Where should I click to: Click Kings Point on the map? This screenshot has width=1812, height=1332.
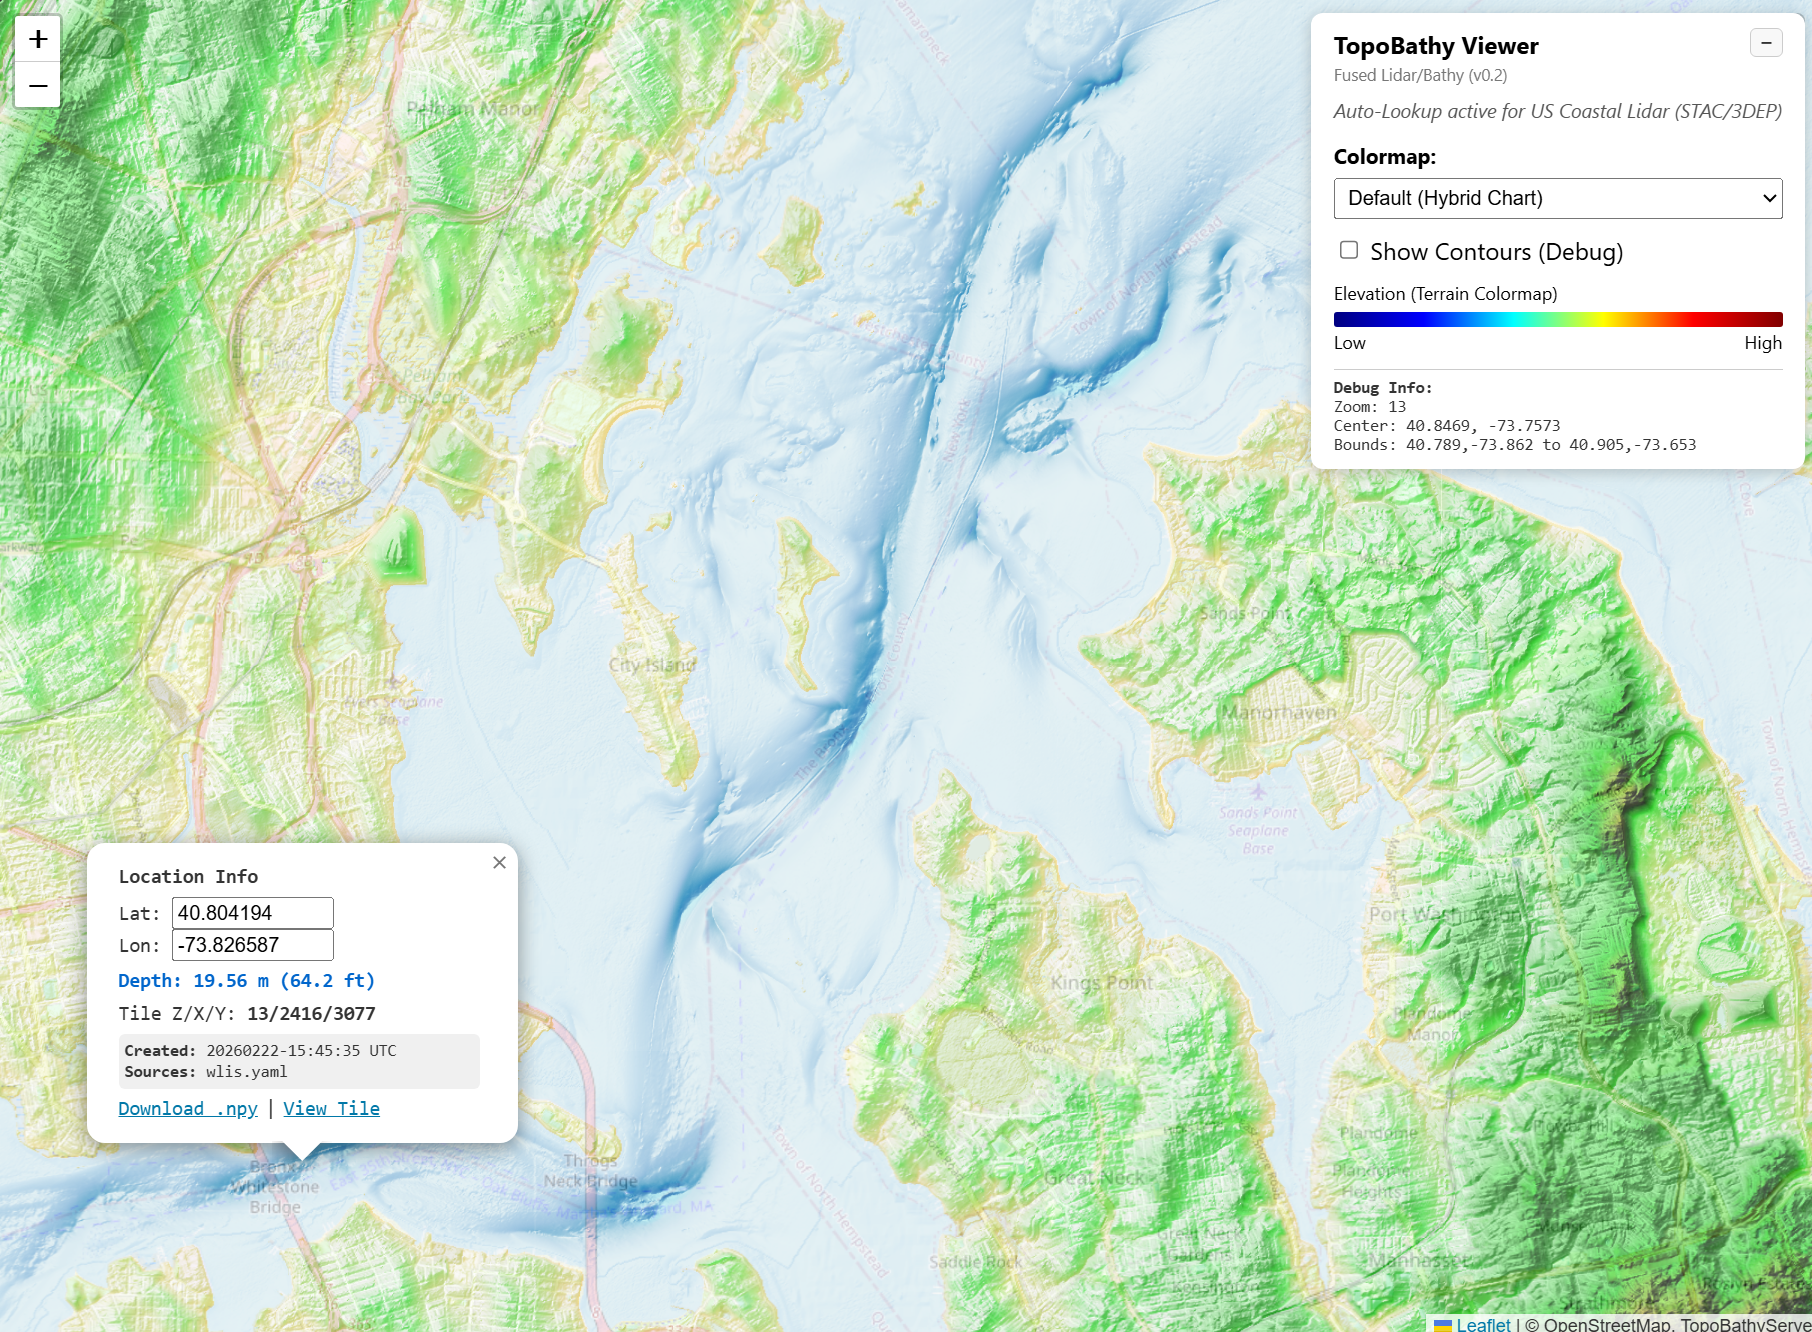[1103, 983]
